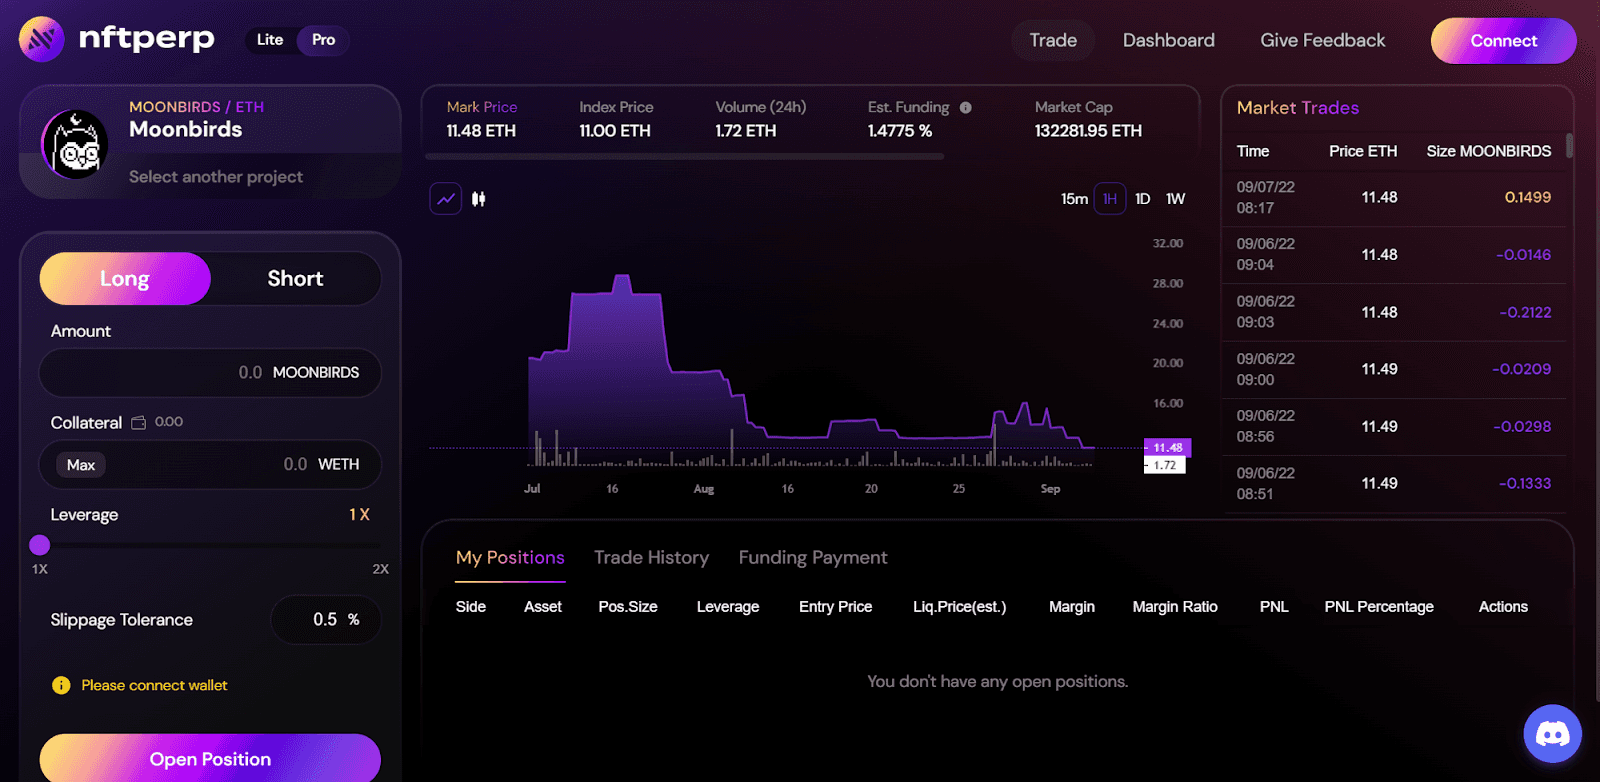Set chart interval to 1H

pos(1110,199)
